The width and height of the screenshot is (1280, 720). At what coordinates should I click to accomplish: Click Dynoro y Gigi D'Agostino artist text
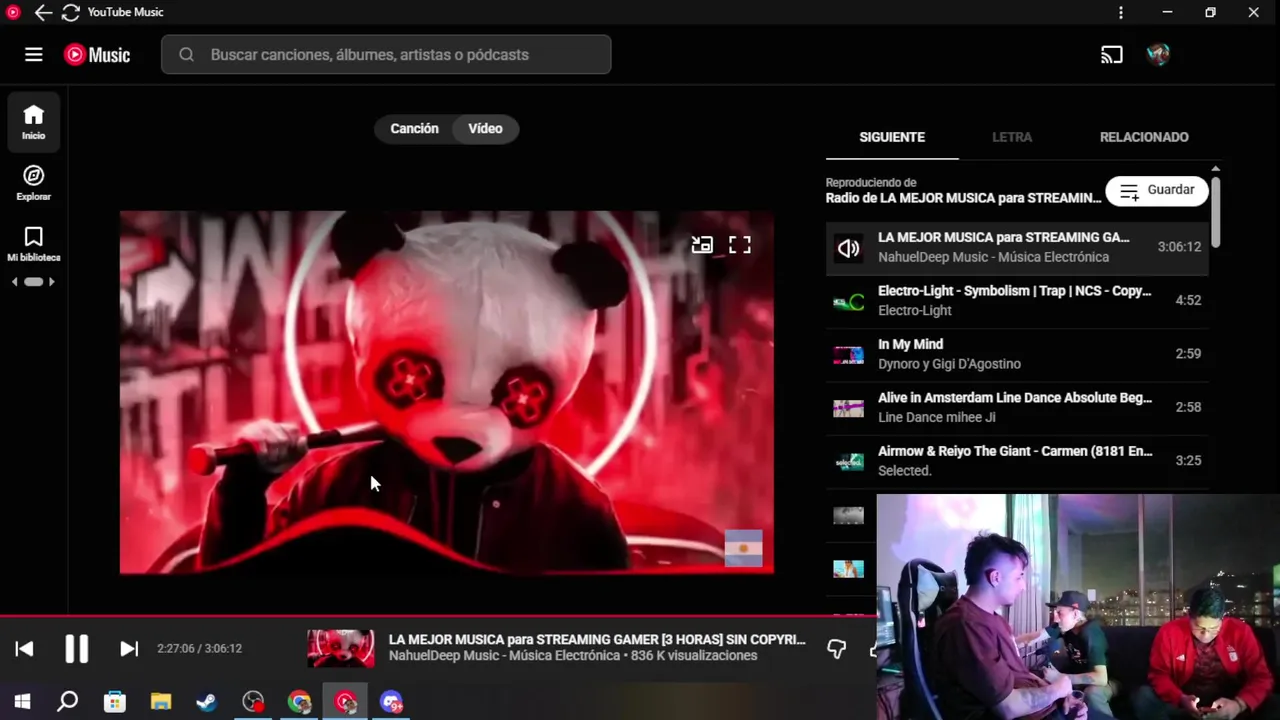point(949,364)
